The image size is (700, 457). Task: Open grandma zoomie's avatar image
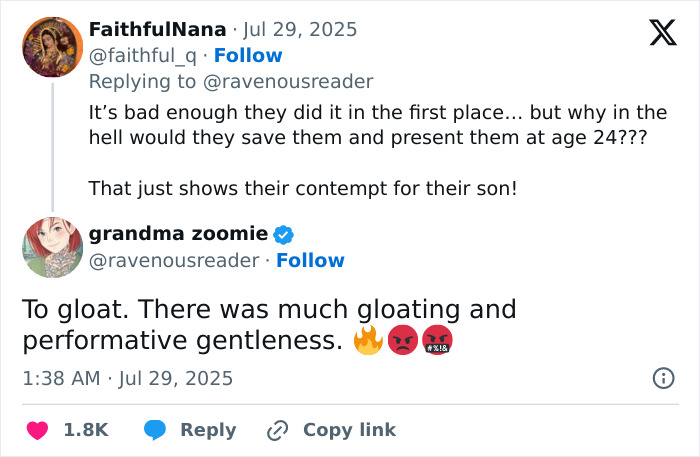[x=52, y=246]
